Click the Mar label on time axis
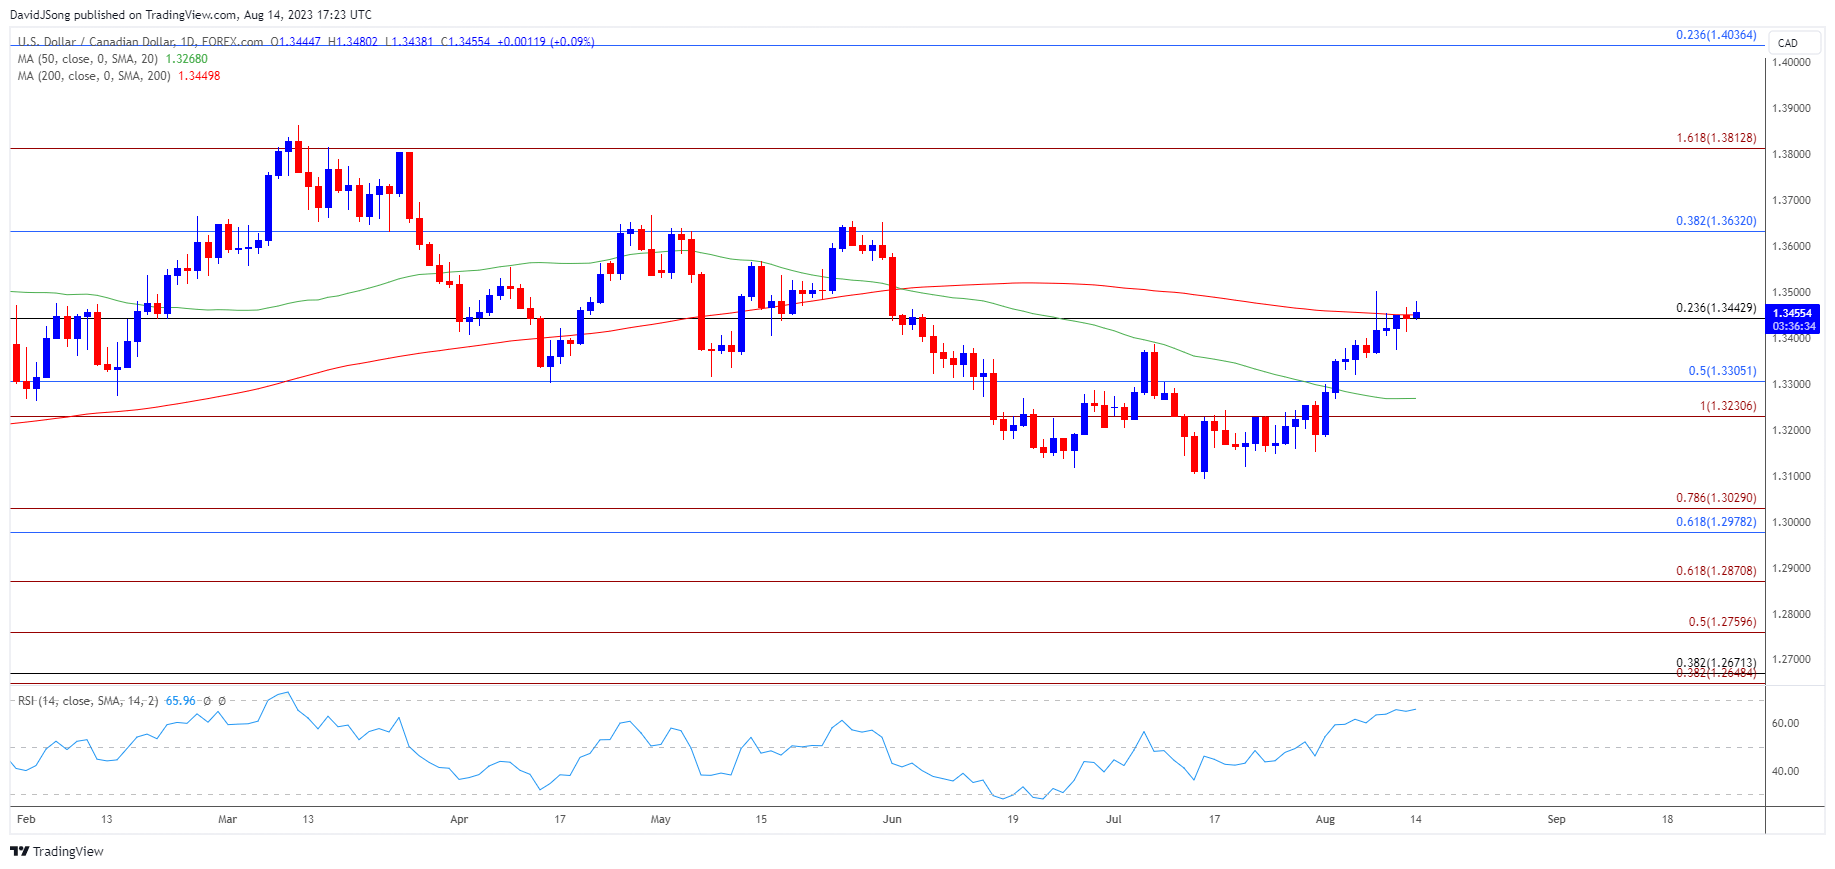 [x=227, y=819]
